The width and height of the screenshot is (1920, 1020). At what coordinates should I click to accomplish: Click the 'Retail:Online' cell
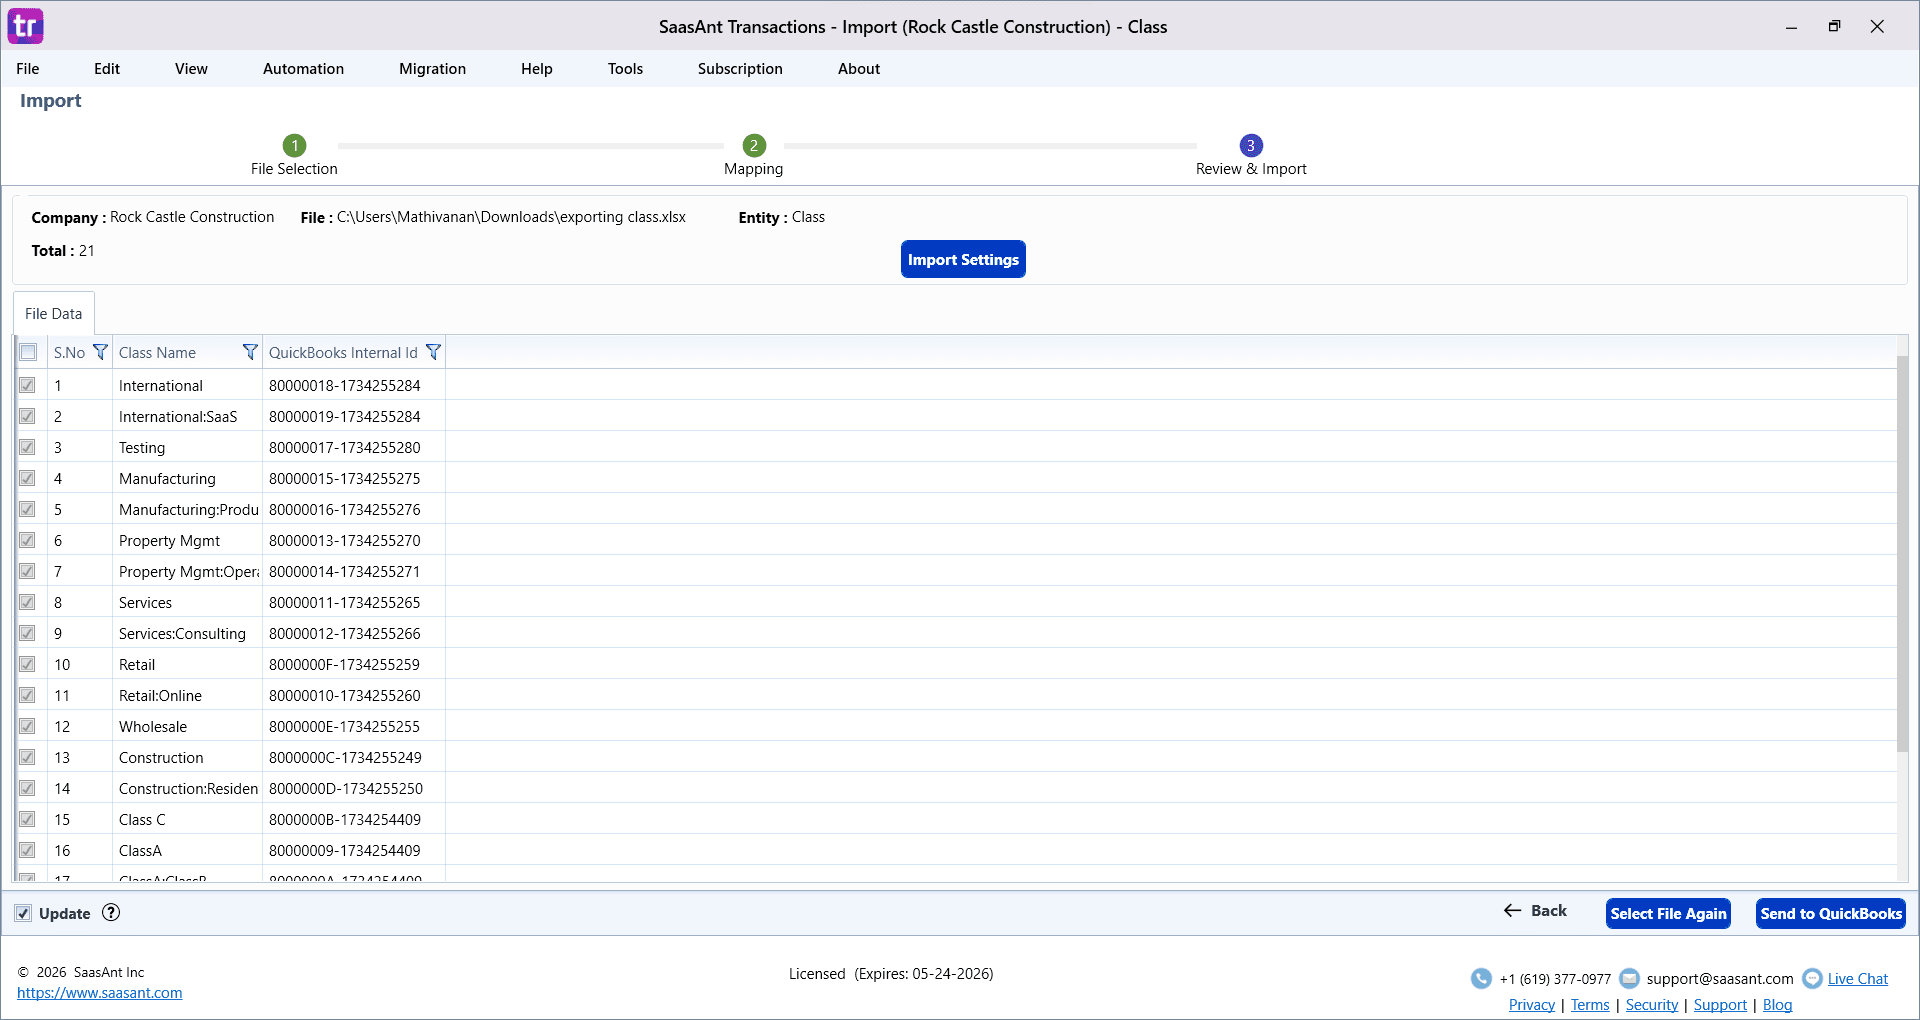(x=187, y=695)
